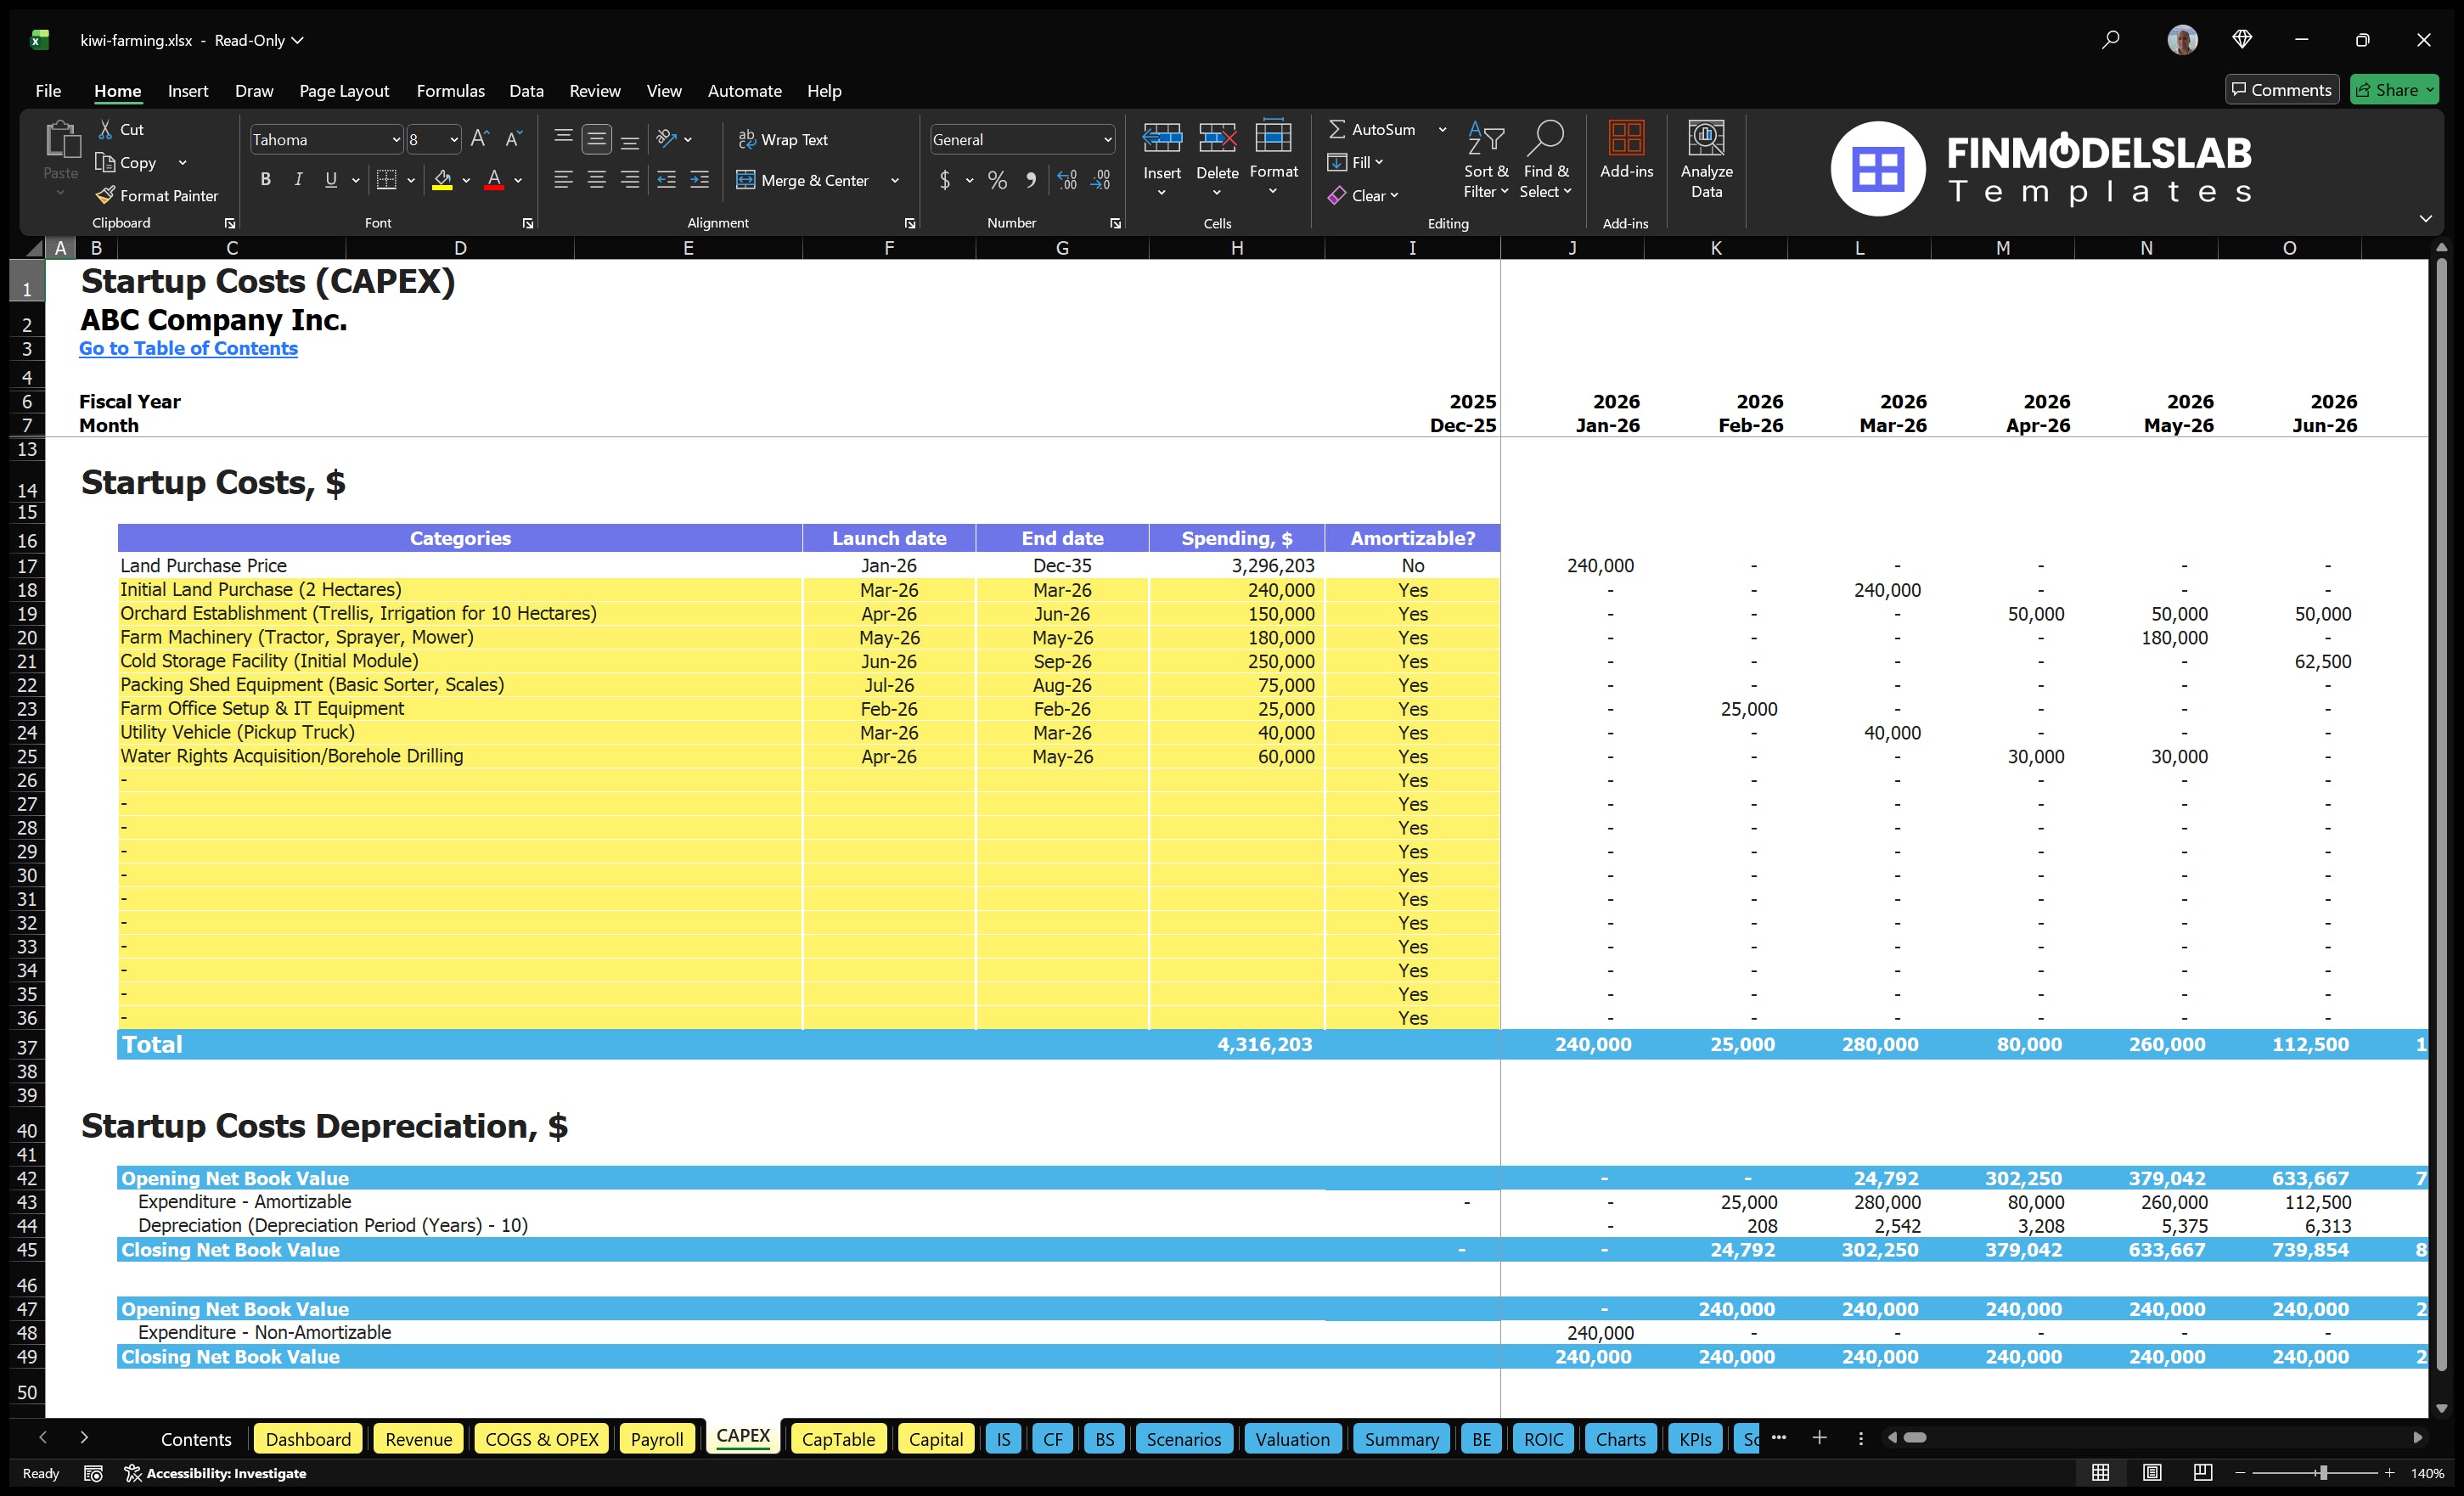Insert new cells via Insert icon
The height and width of the screenshot is (1496, 2464).
[x=1161, y=150]
